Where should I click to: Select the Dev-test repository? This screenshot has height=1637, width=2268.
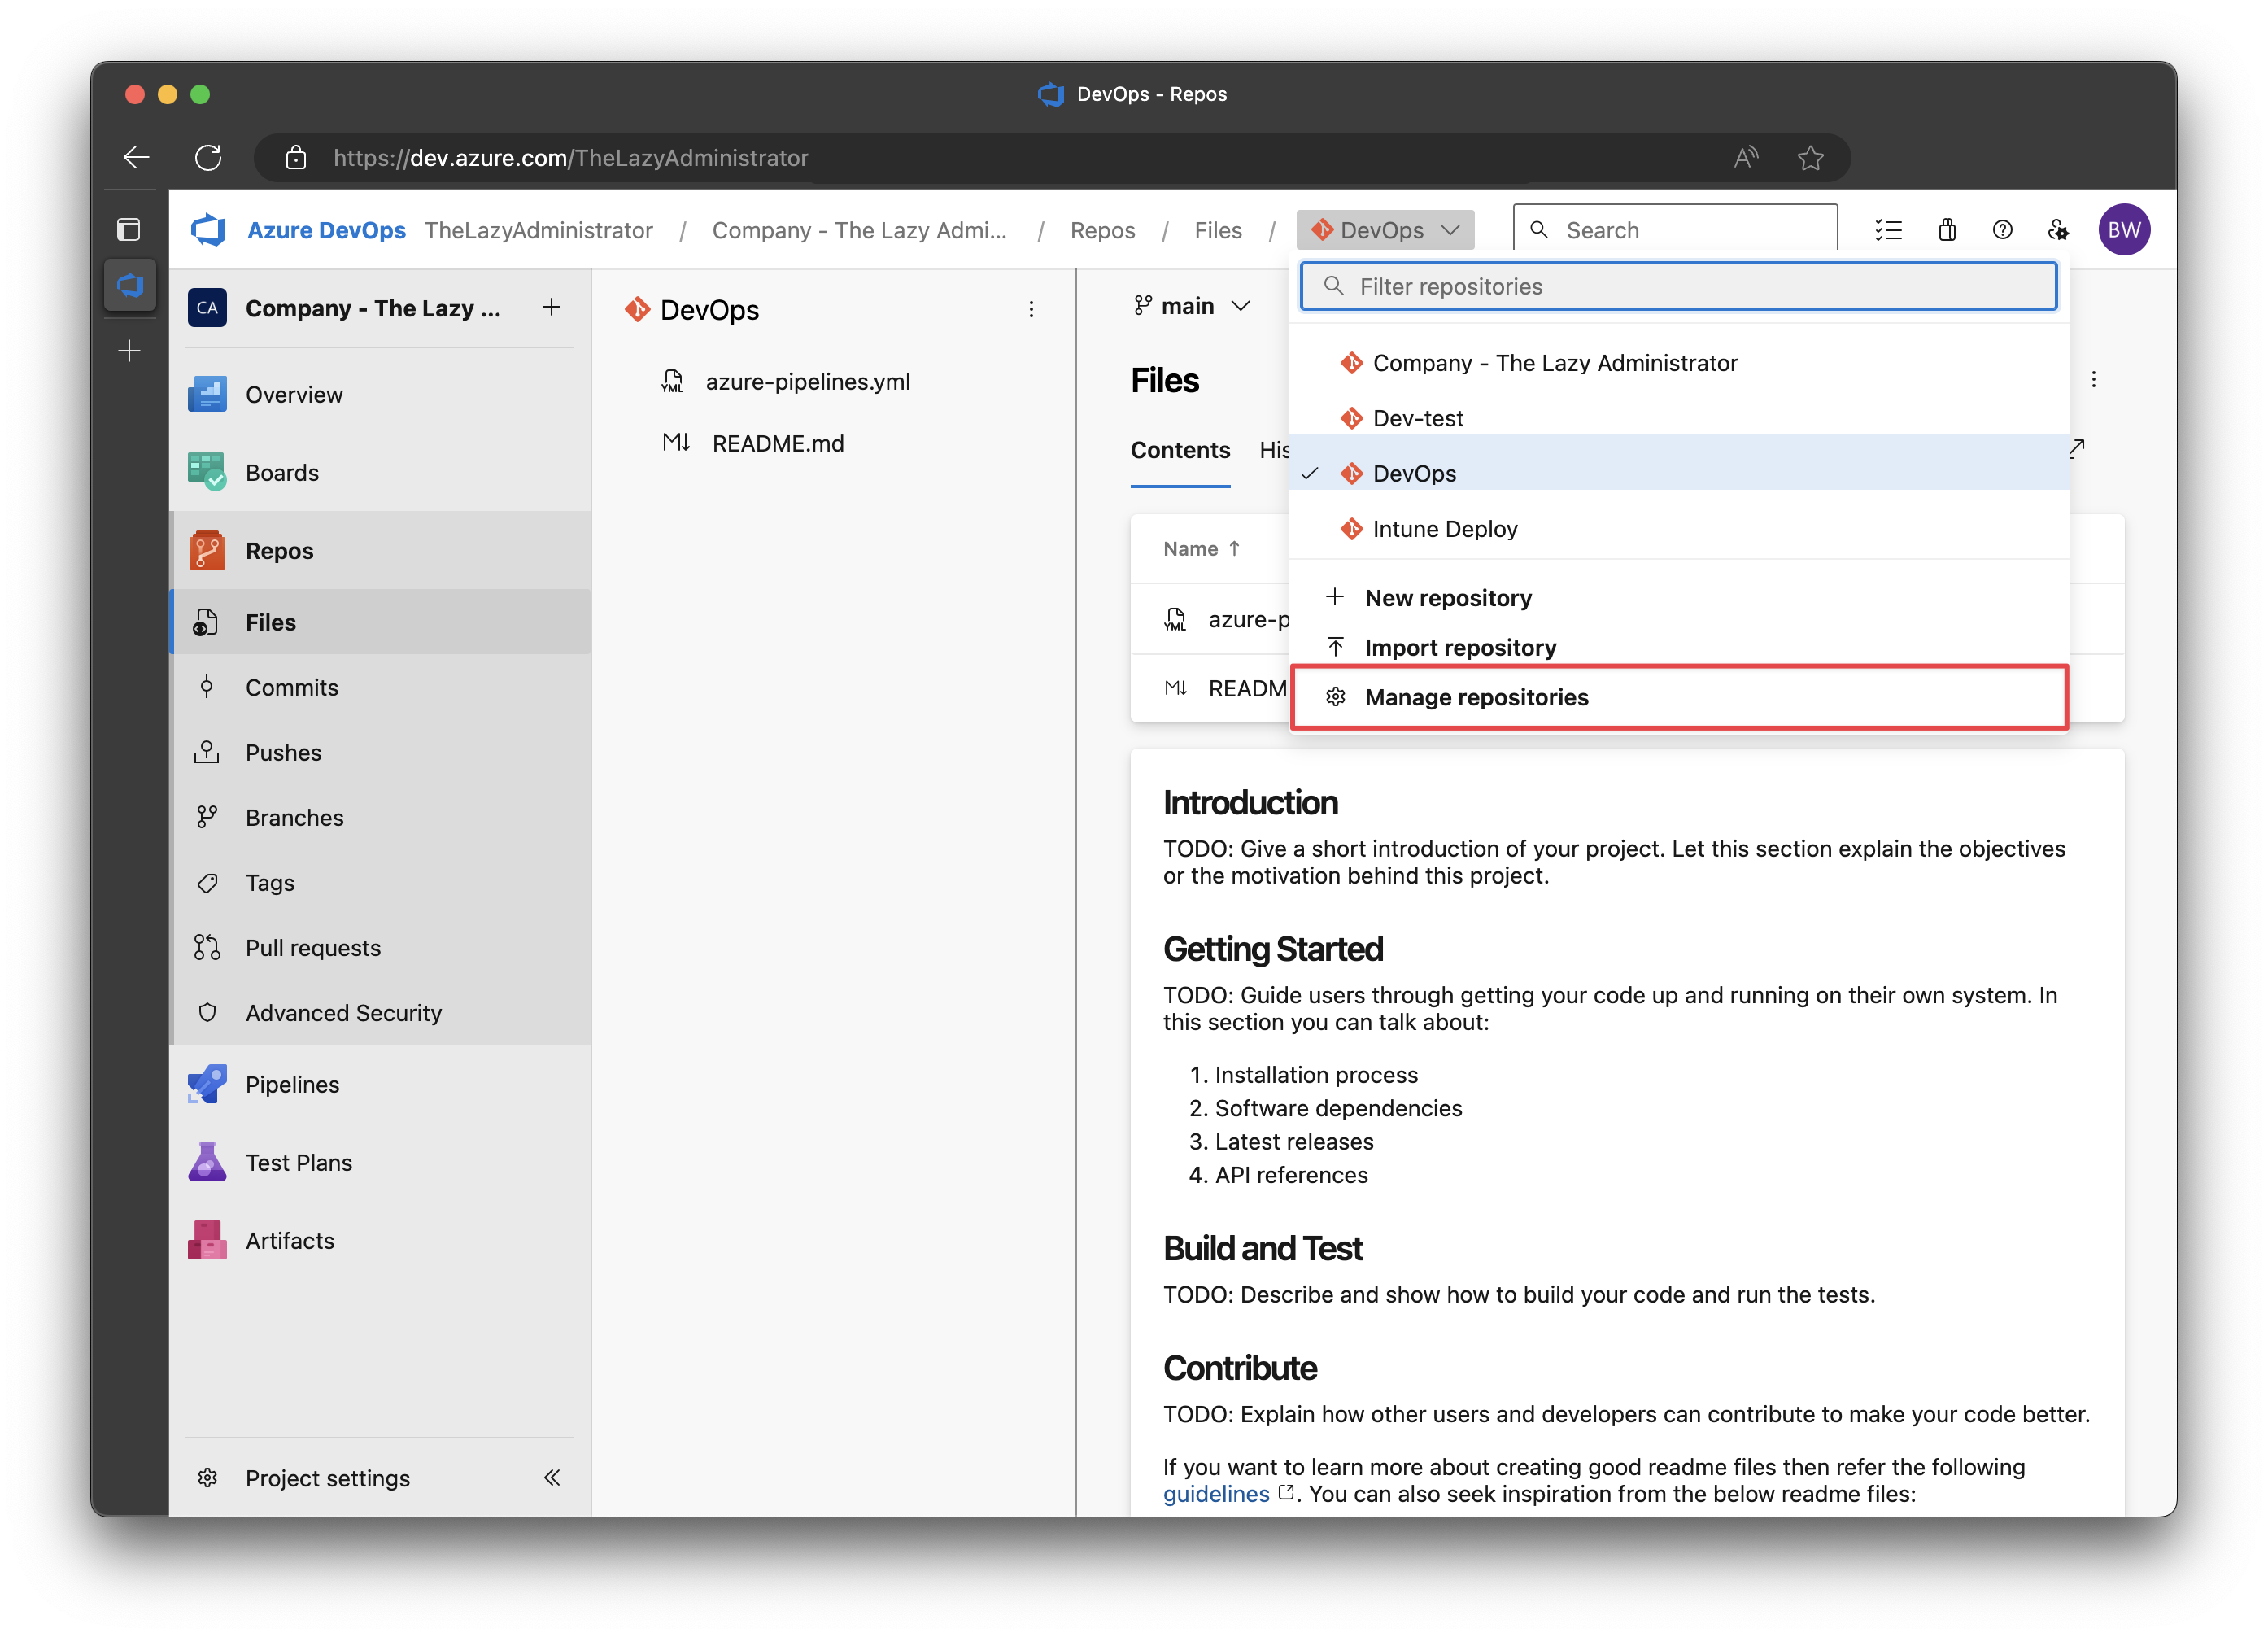[1678, 418]
